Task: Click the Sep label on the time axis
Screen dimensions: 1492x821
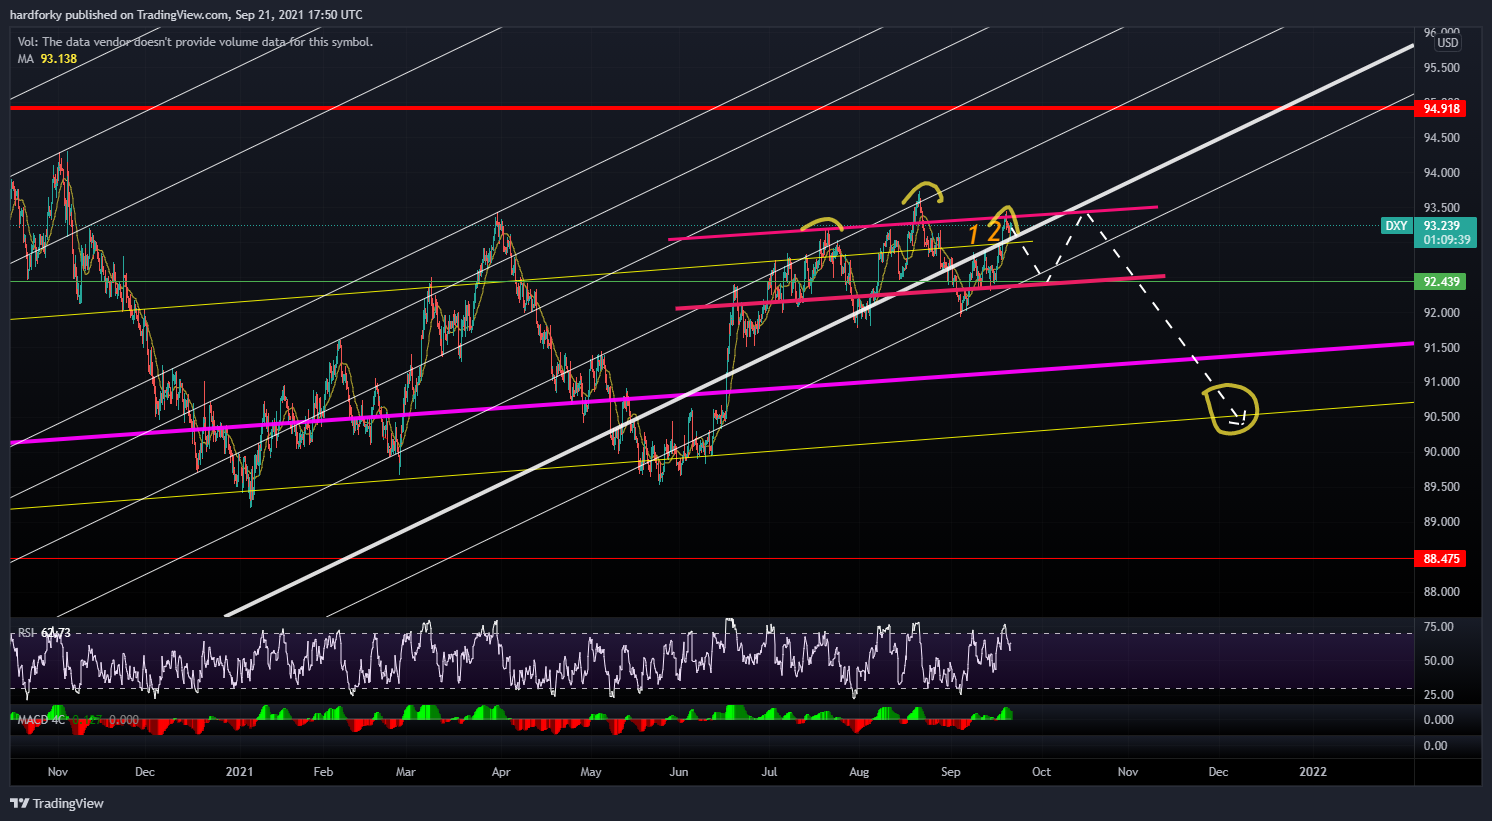Action: [951, 772]
